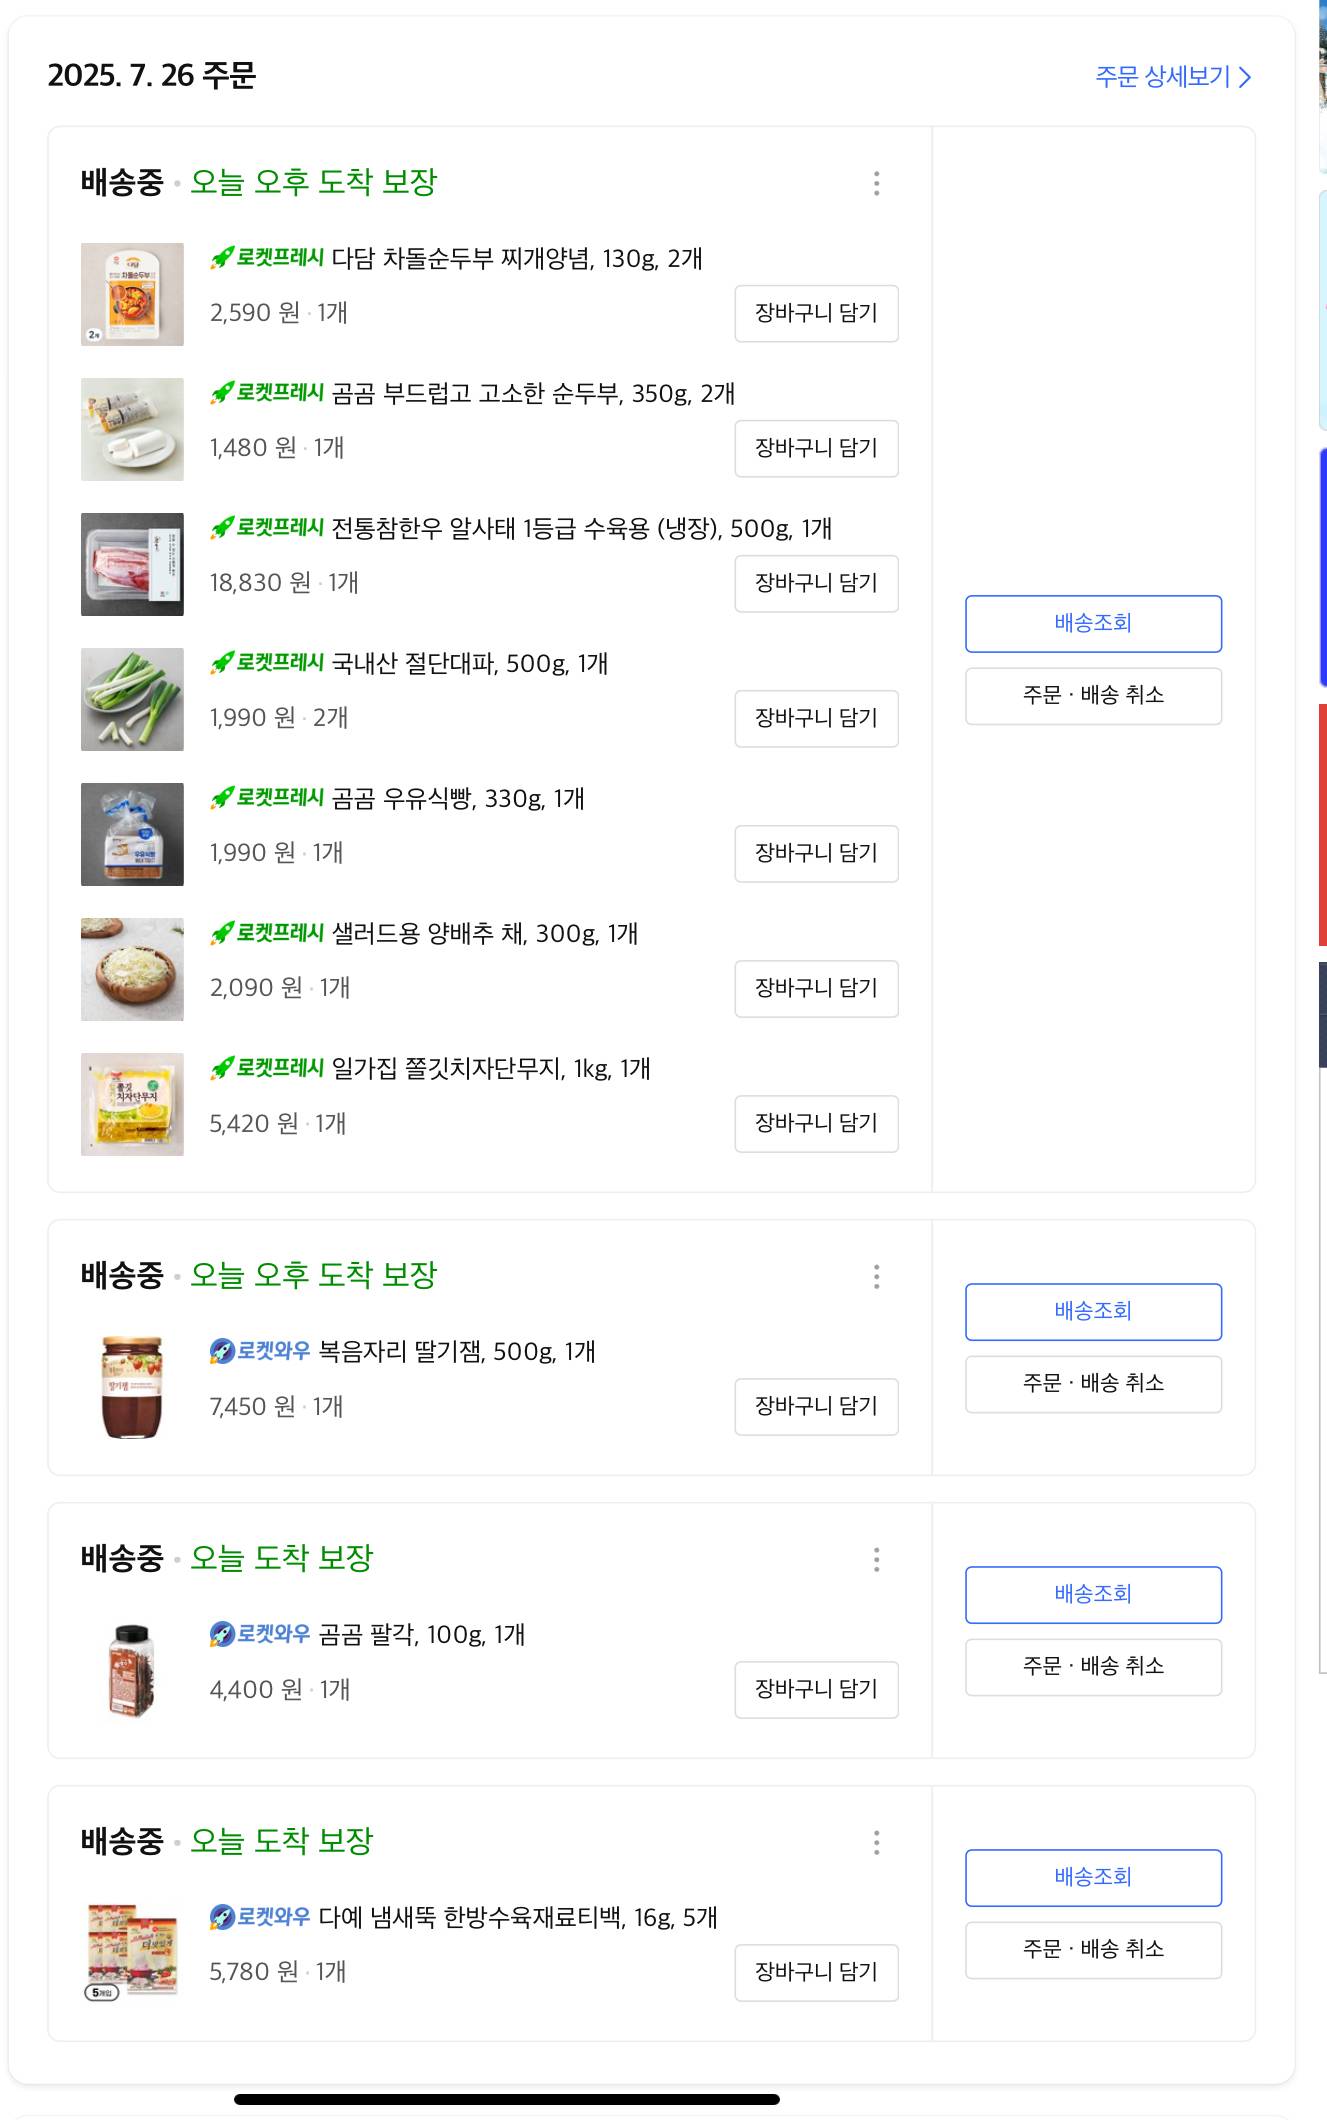Open the three-dot menu for 한방수육재료티백 shipment
This screenshot has width=1327, height=2120.
[x=876, y=1842]
